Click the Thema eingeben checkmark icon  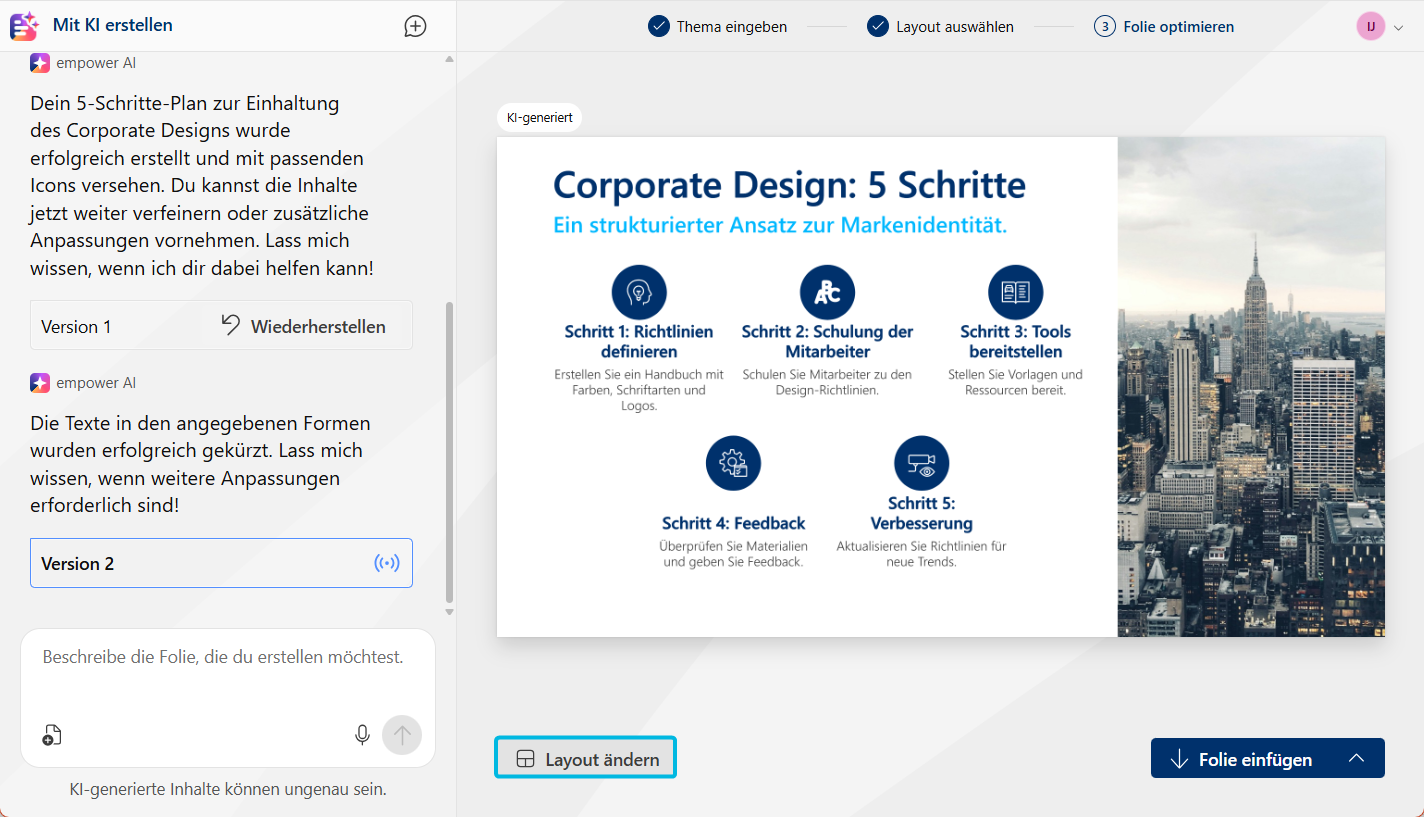pyautogui.click(x=658, y=26)
